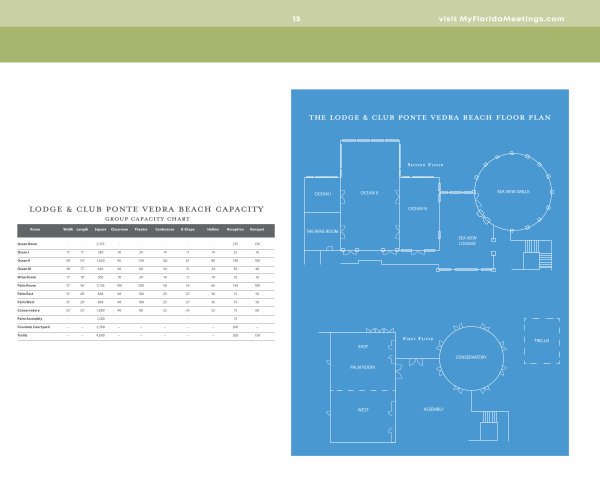Viewport: 600px width, 492px height.
Task: Select the Trellis row name in table
Action: [22, 336]
